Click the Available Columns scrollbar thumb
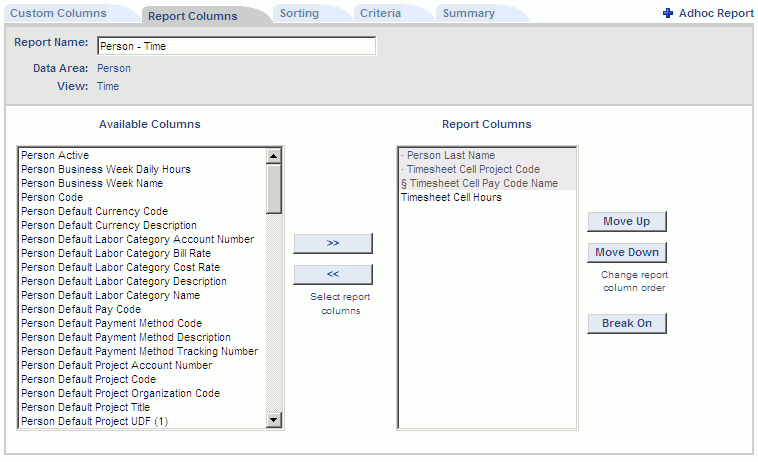The height and width of the screenshot is (462, 758). (x=274, y=189)
